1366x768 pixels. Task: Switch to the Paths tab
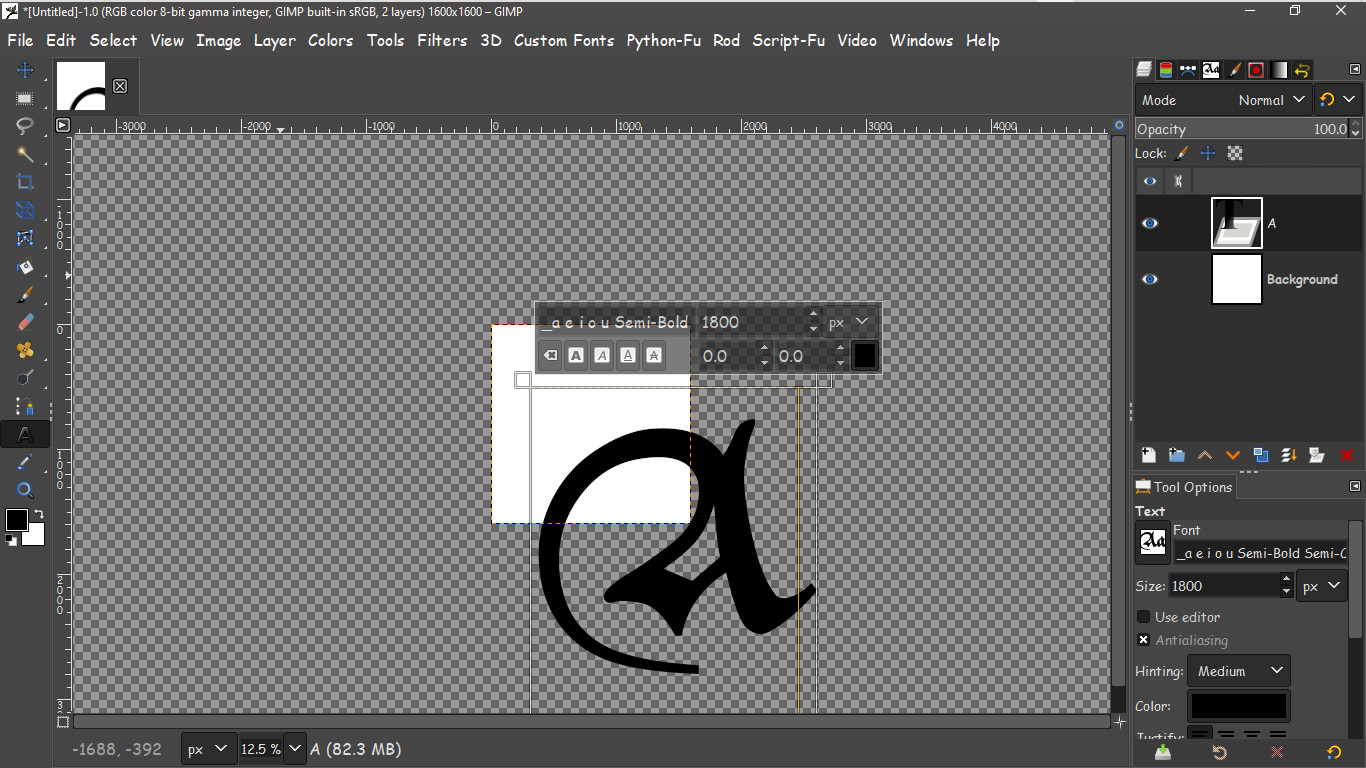[1188, 70]
